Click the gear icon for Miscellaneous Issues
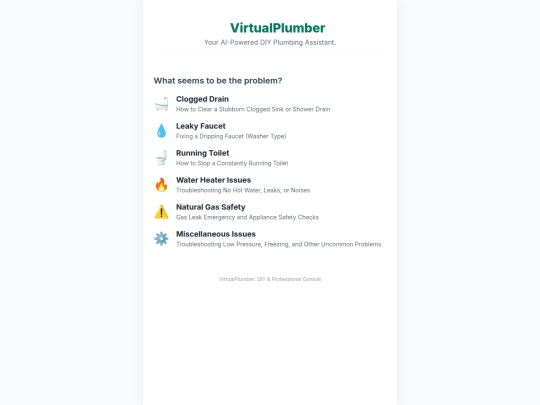This screenshot has height=405, width=540. point(161,239)
